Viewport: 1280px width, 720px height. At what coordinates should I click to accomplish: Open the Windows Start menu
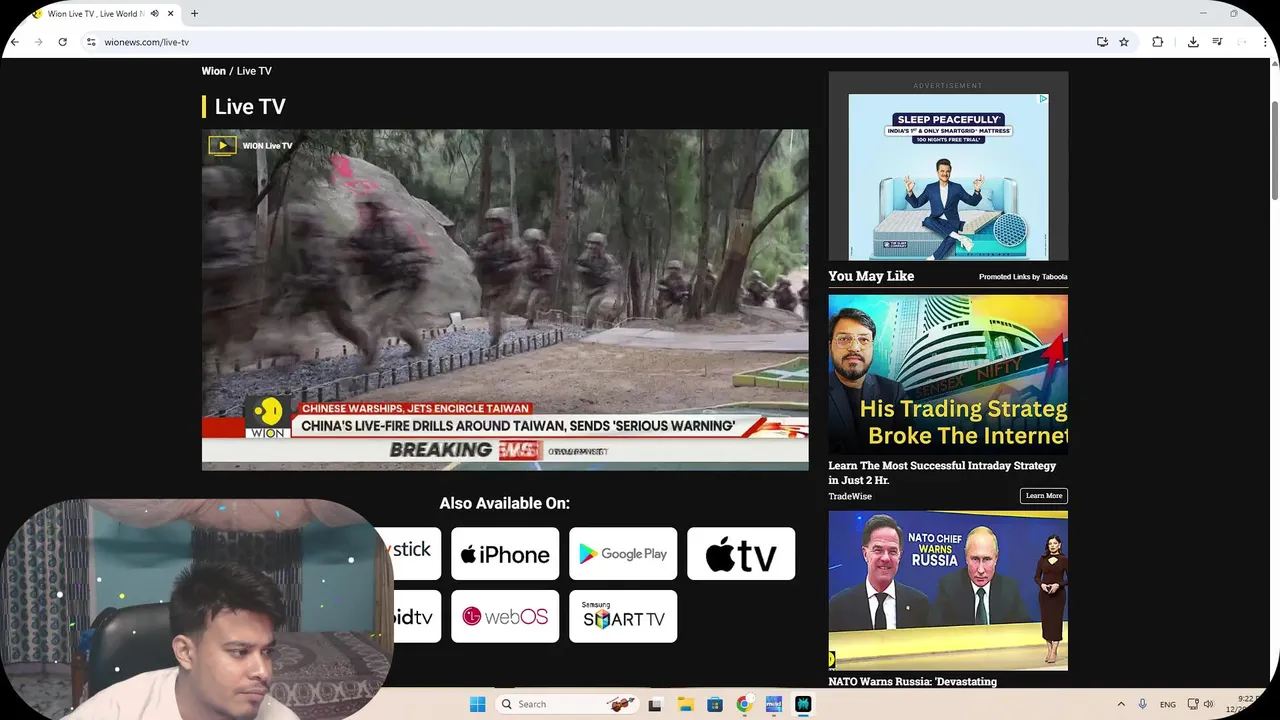tap(477, 704)
